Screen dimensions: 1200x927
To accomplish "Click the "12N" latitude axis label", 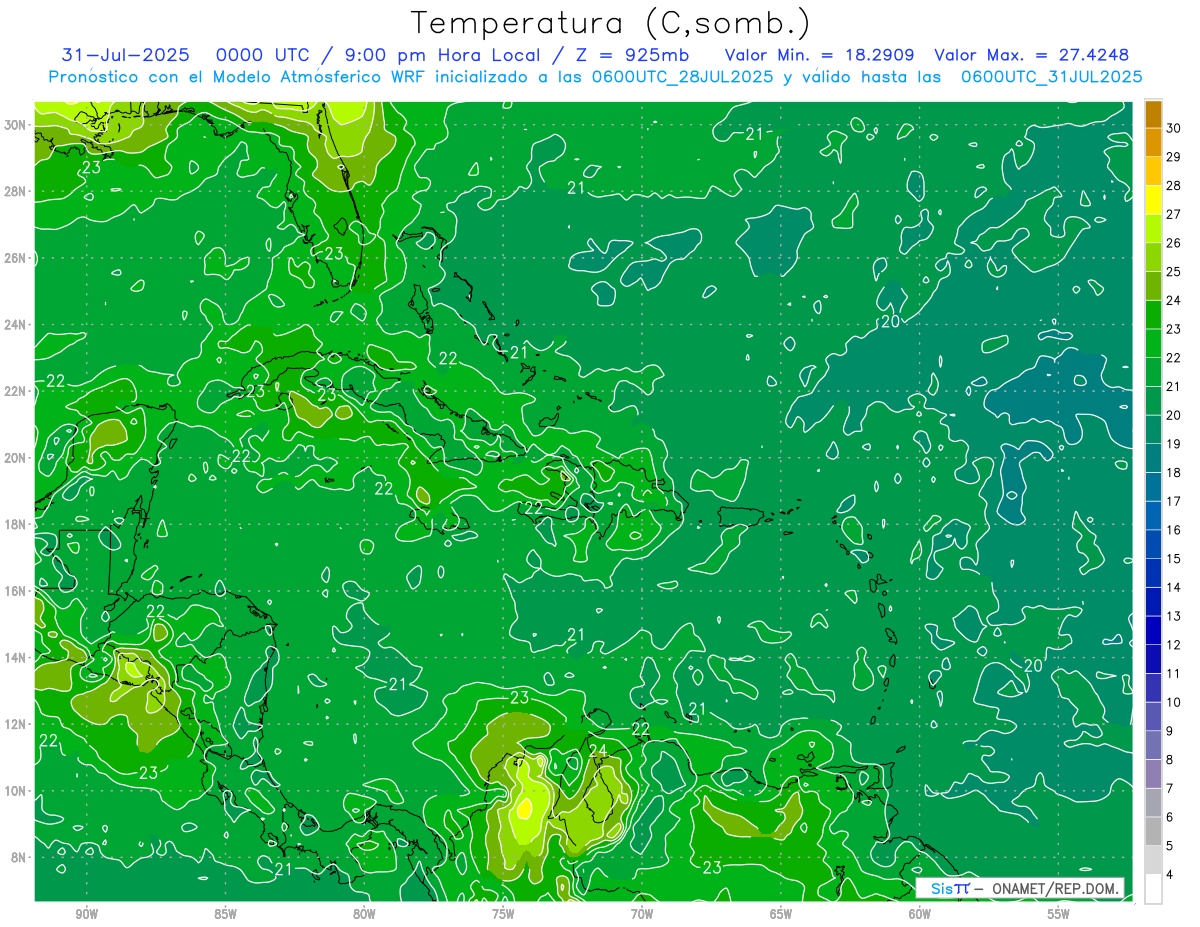I will click(x=15, y=724).
